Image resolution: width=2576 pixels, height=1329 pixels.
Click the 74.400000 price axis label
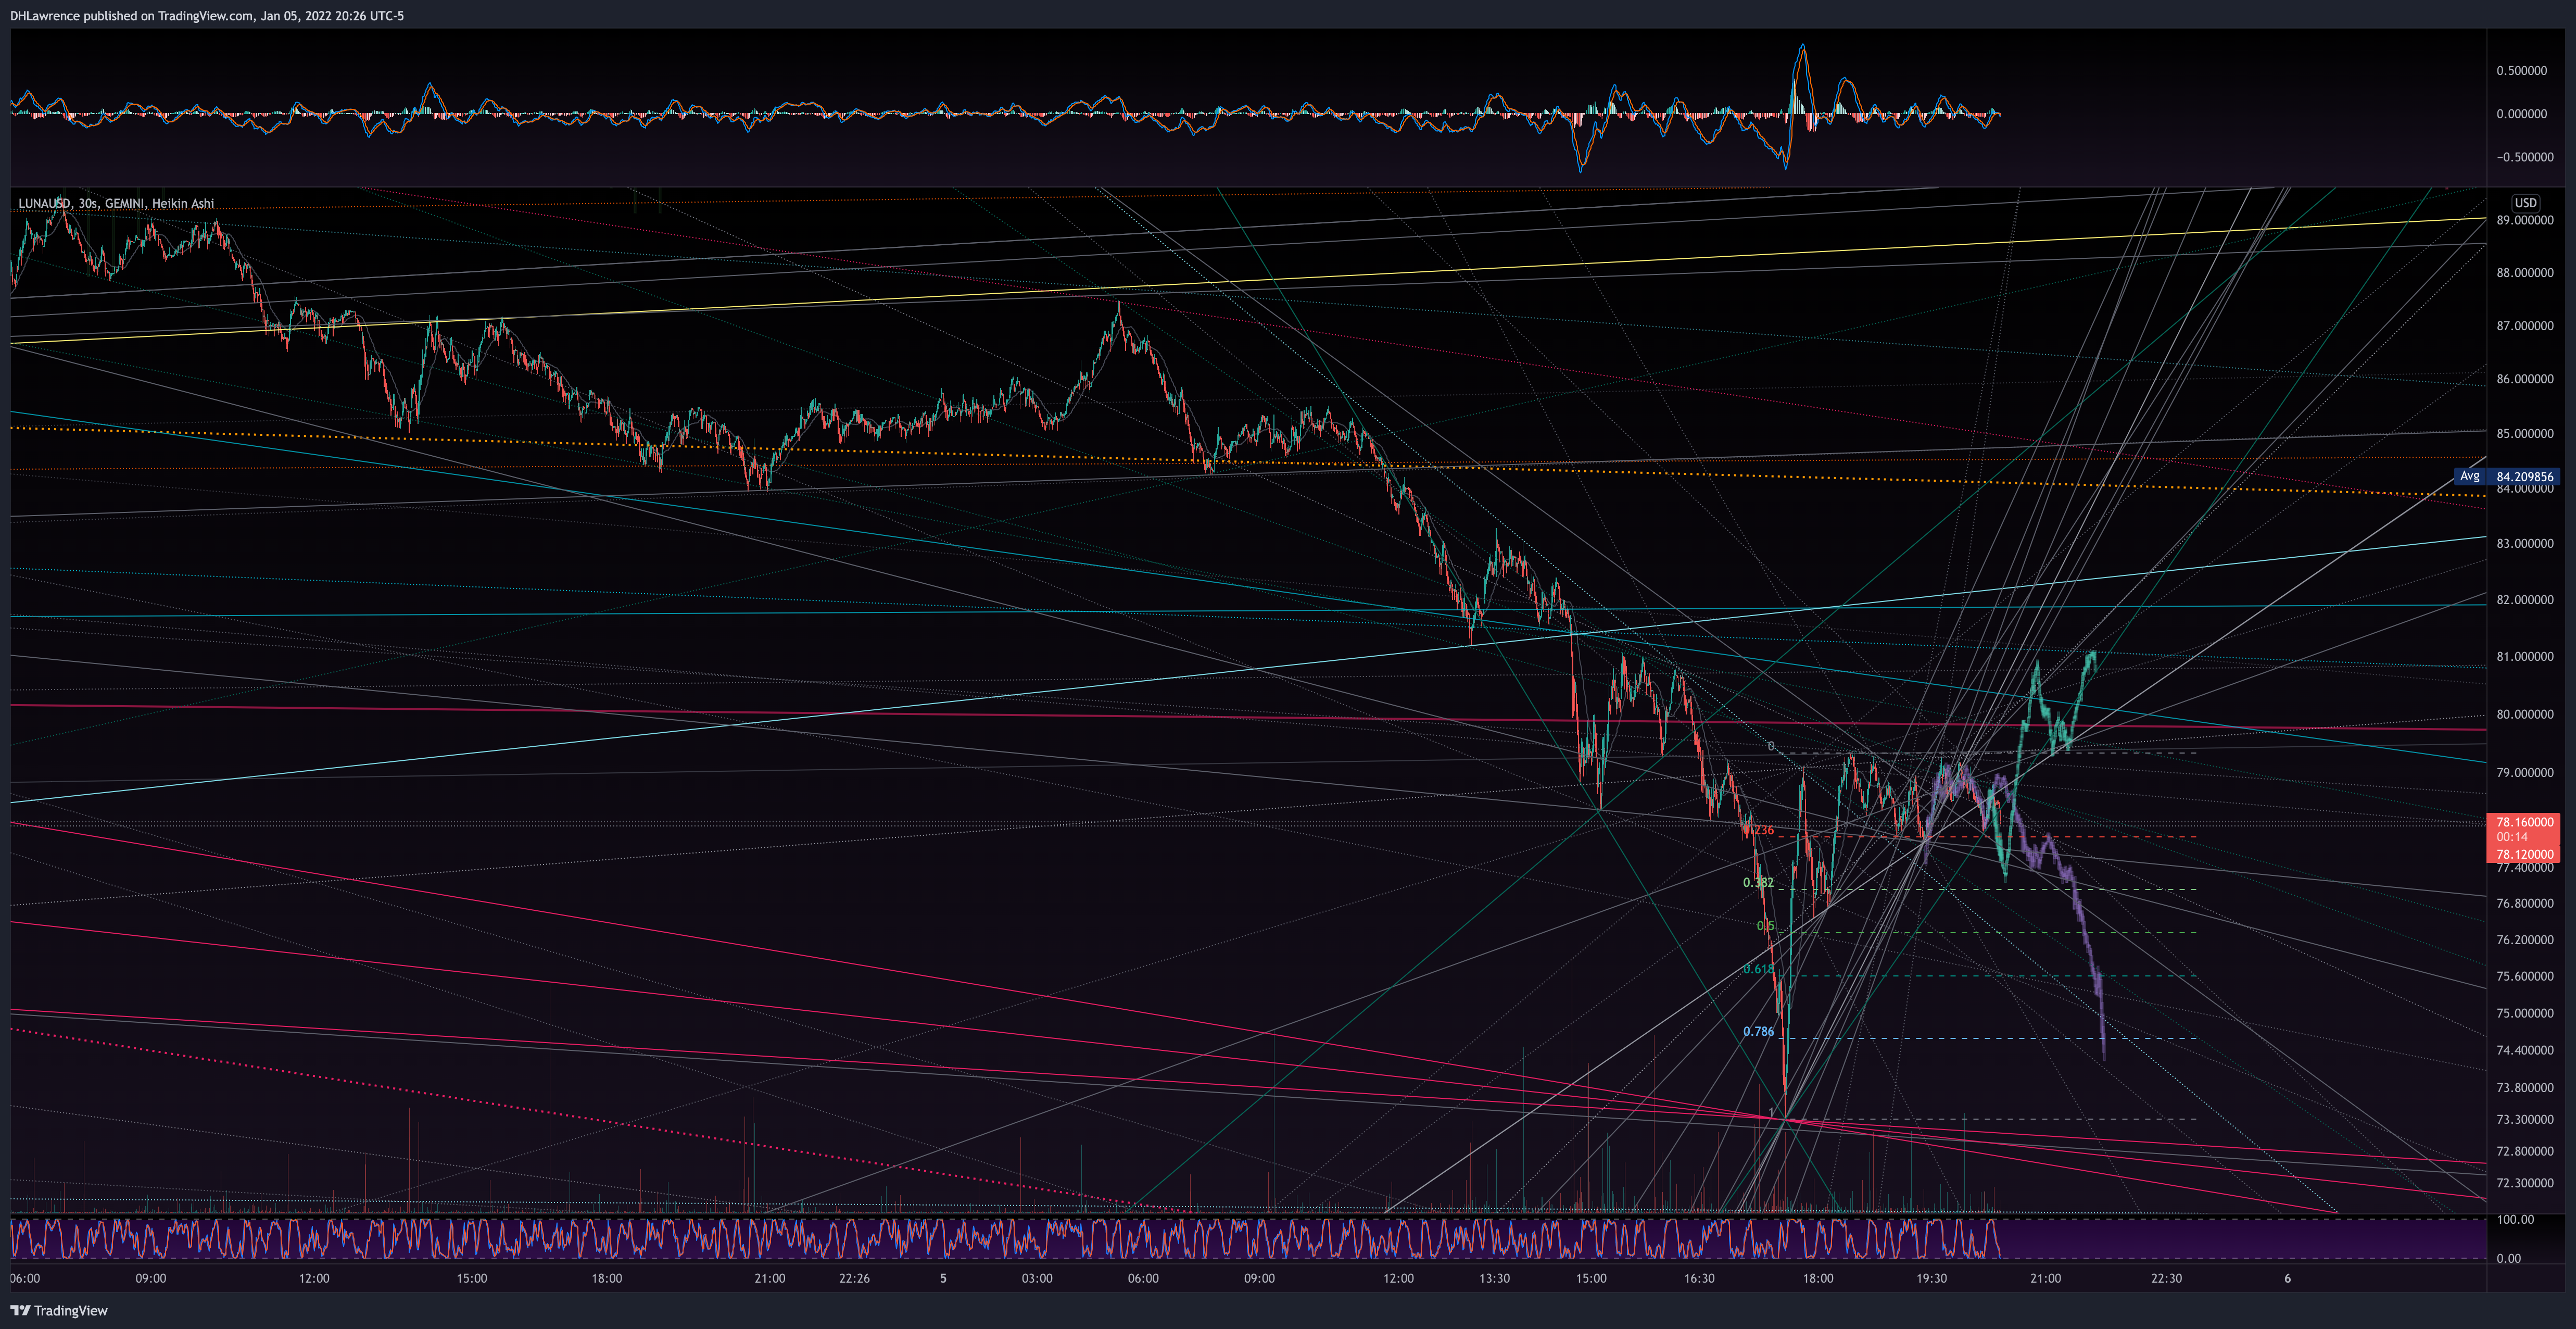[2524, 1050]
